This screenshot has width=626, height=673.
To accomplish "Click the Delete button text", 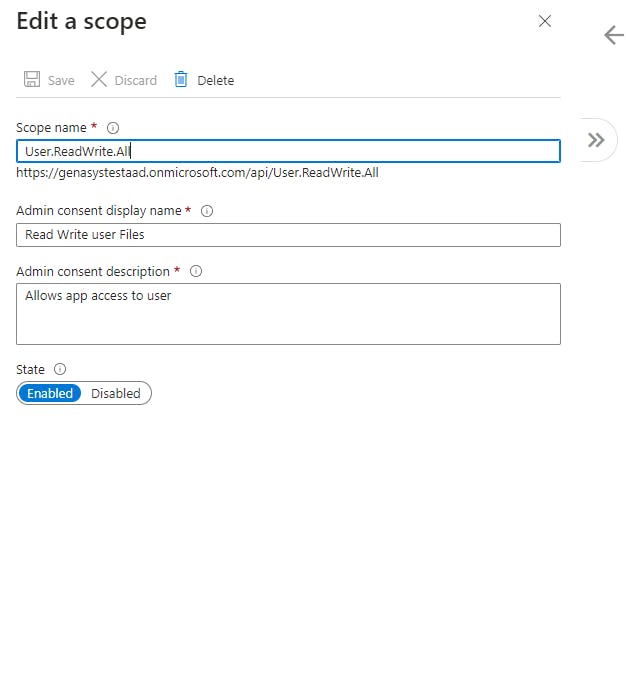I will tap(216, 80).
